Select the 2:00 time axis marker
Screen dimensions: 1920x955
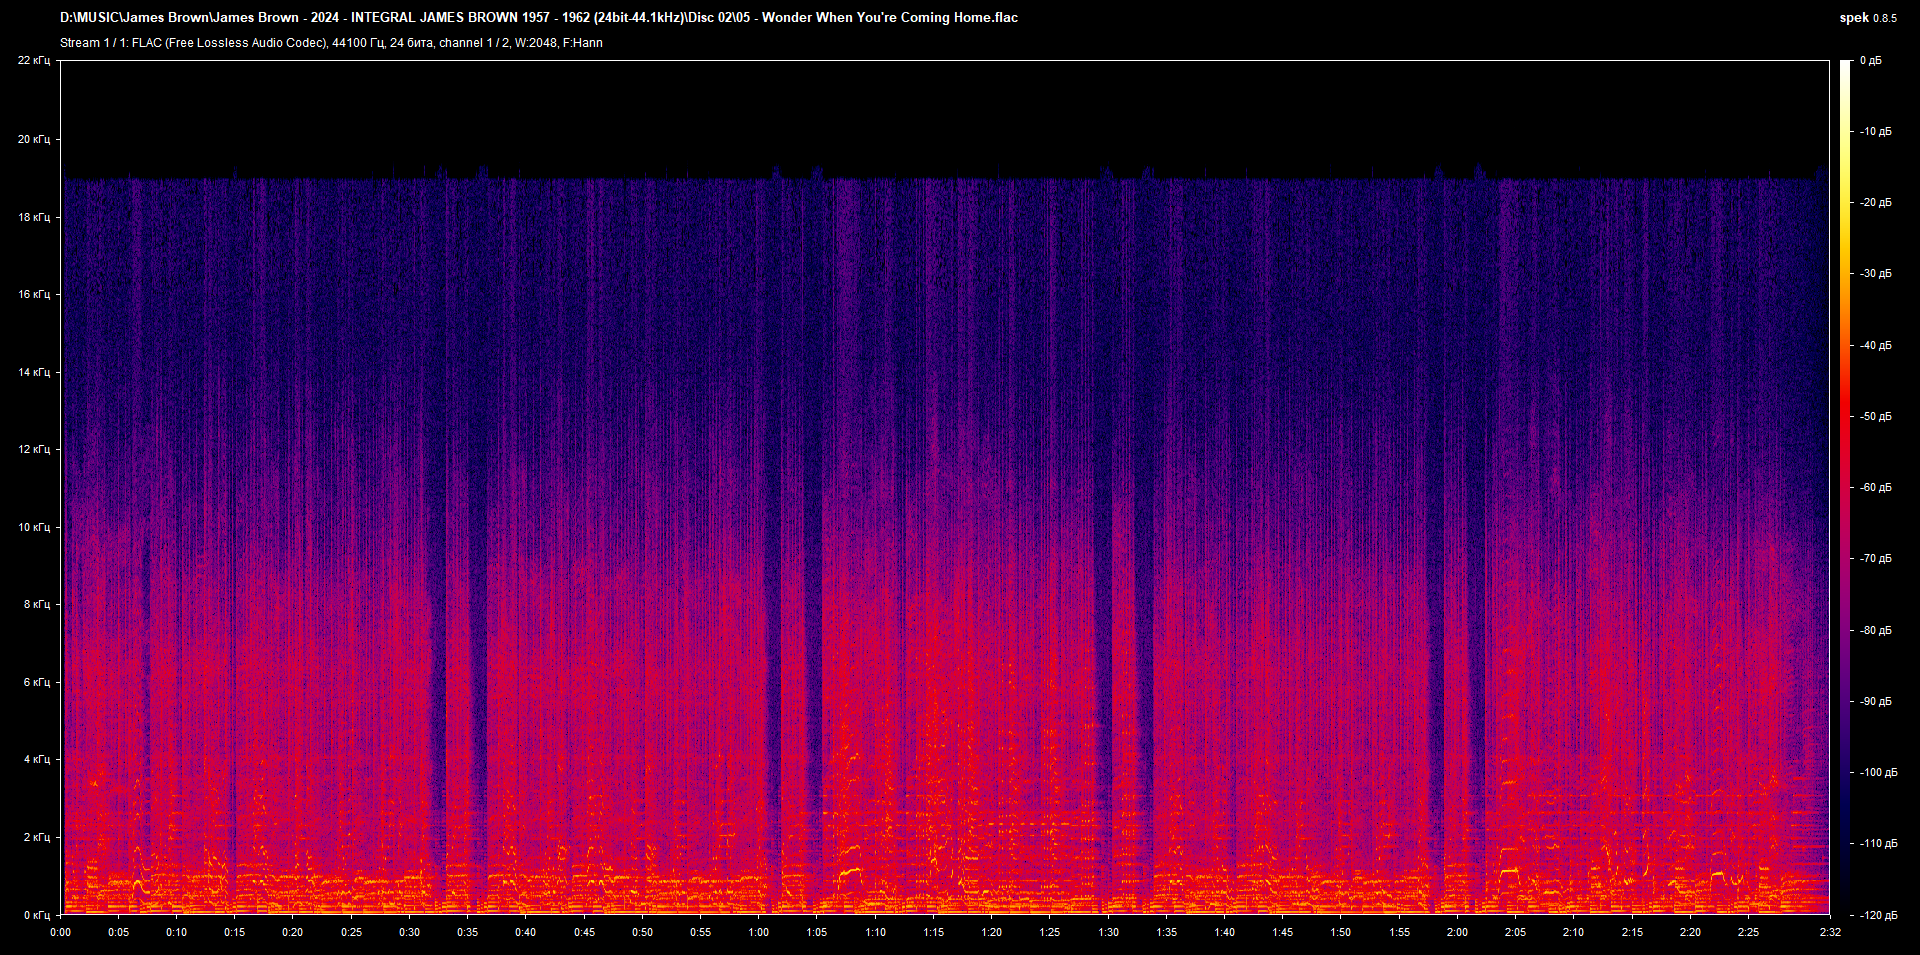(x=1457, y=932)
